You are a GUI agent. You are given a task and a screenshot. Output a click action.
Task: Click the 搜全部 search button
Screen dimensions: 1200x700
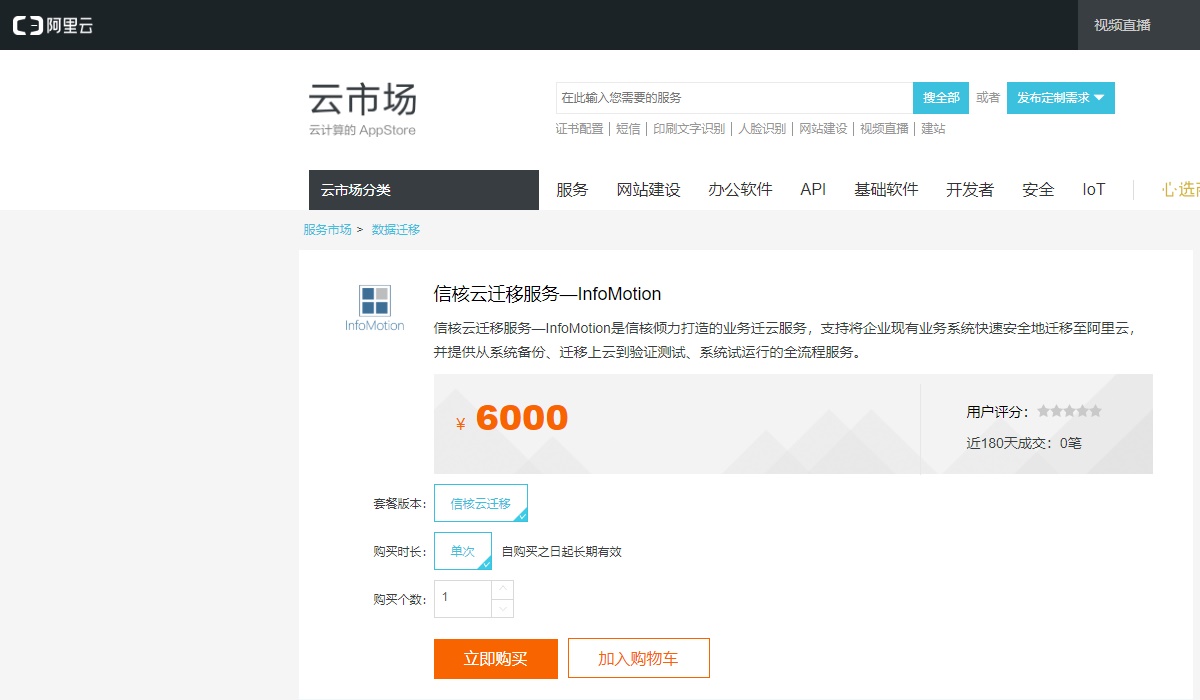(x=941, y=98)
